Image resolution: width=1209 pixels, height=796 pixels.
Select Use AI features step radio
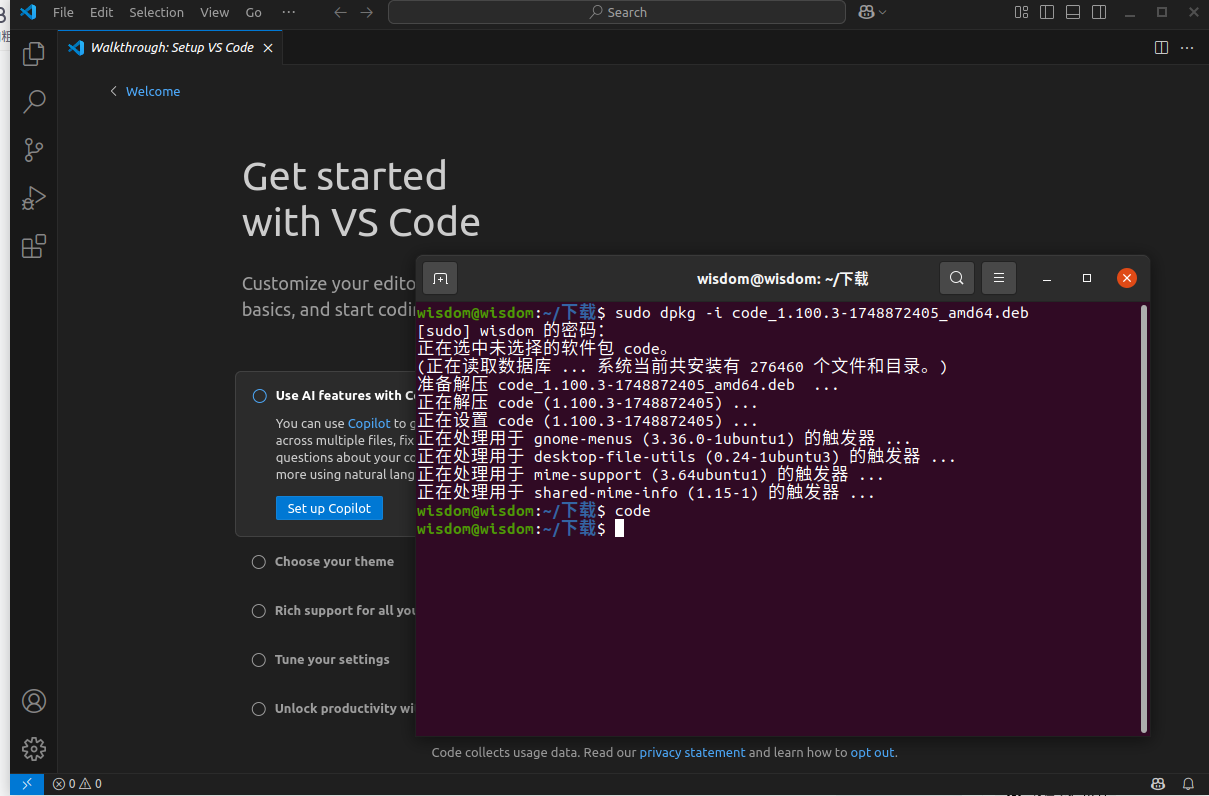coord(260,395)
